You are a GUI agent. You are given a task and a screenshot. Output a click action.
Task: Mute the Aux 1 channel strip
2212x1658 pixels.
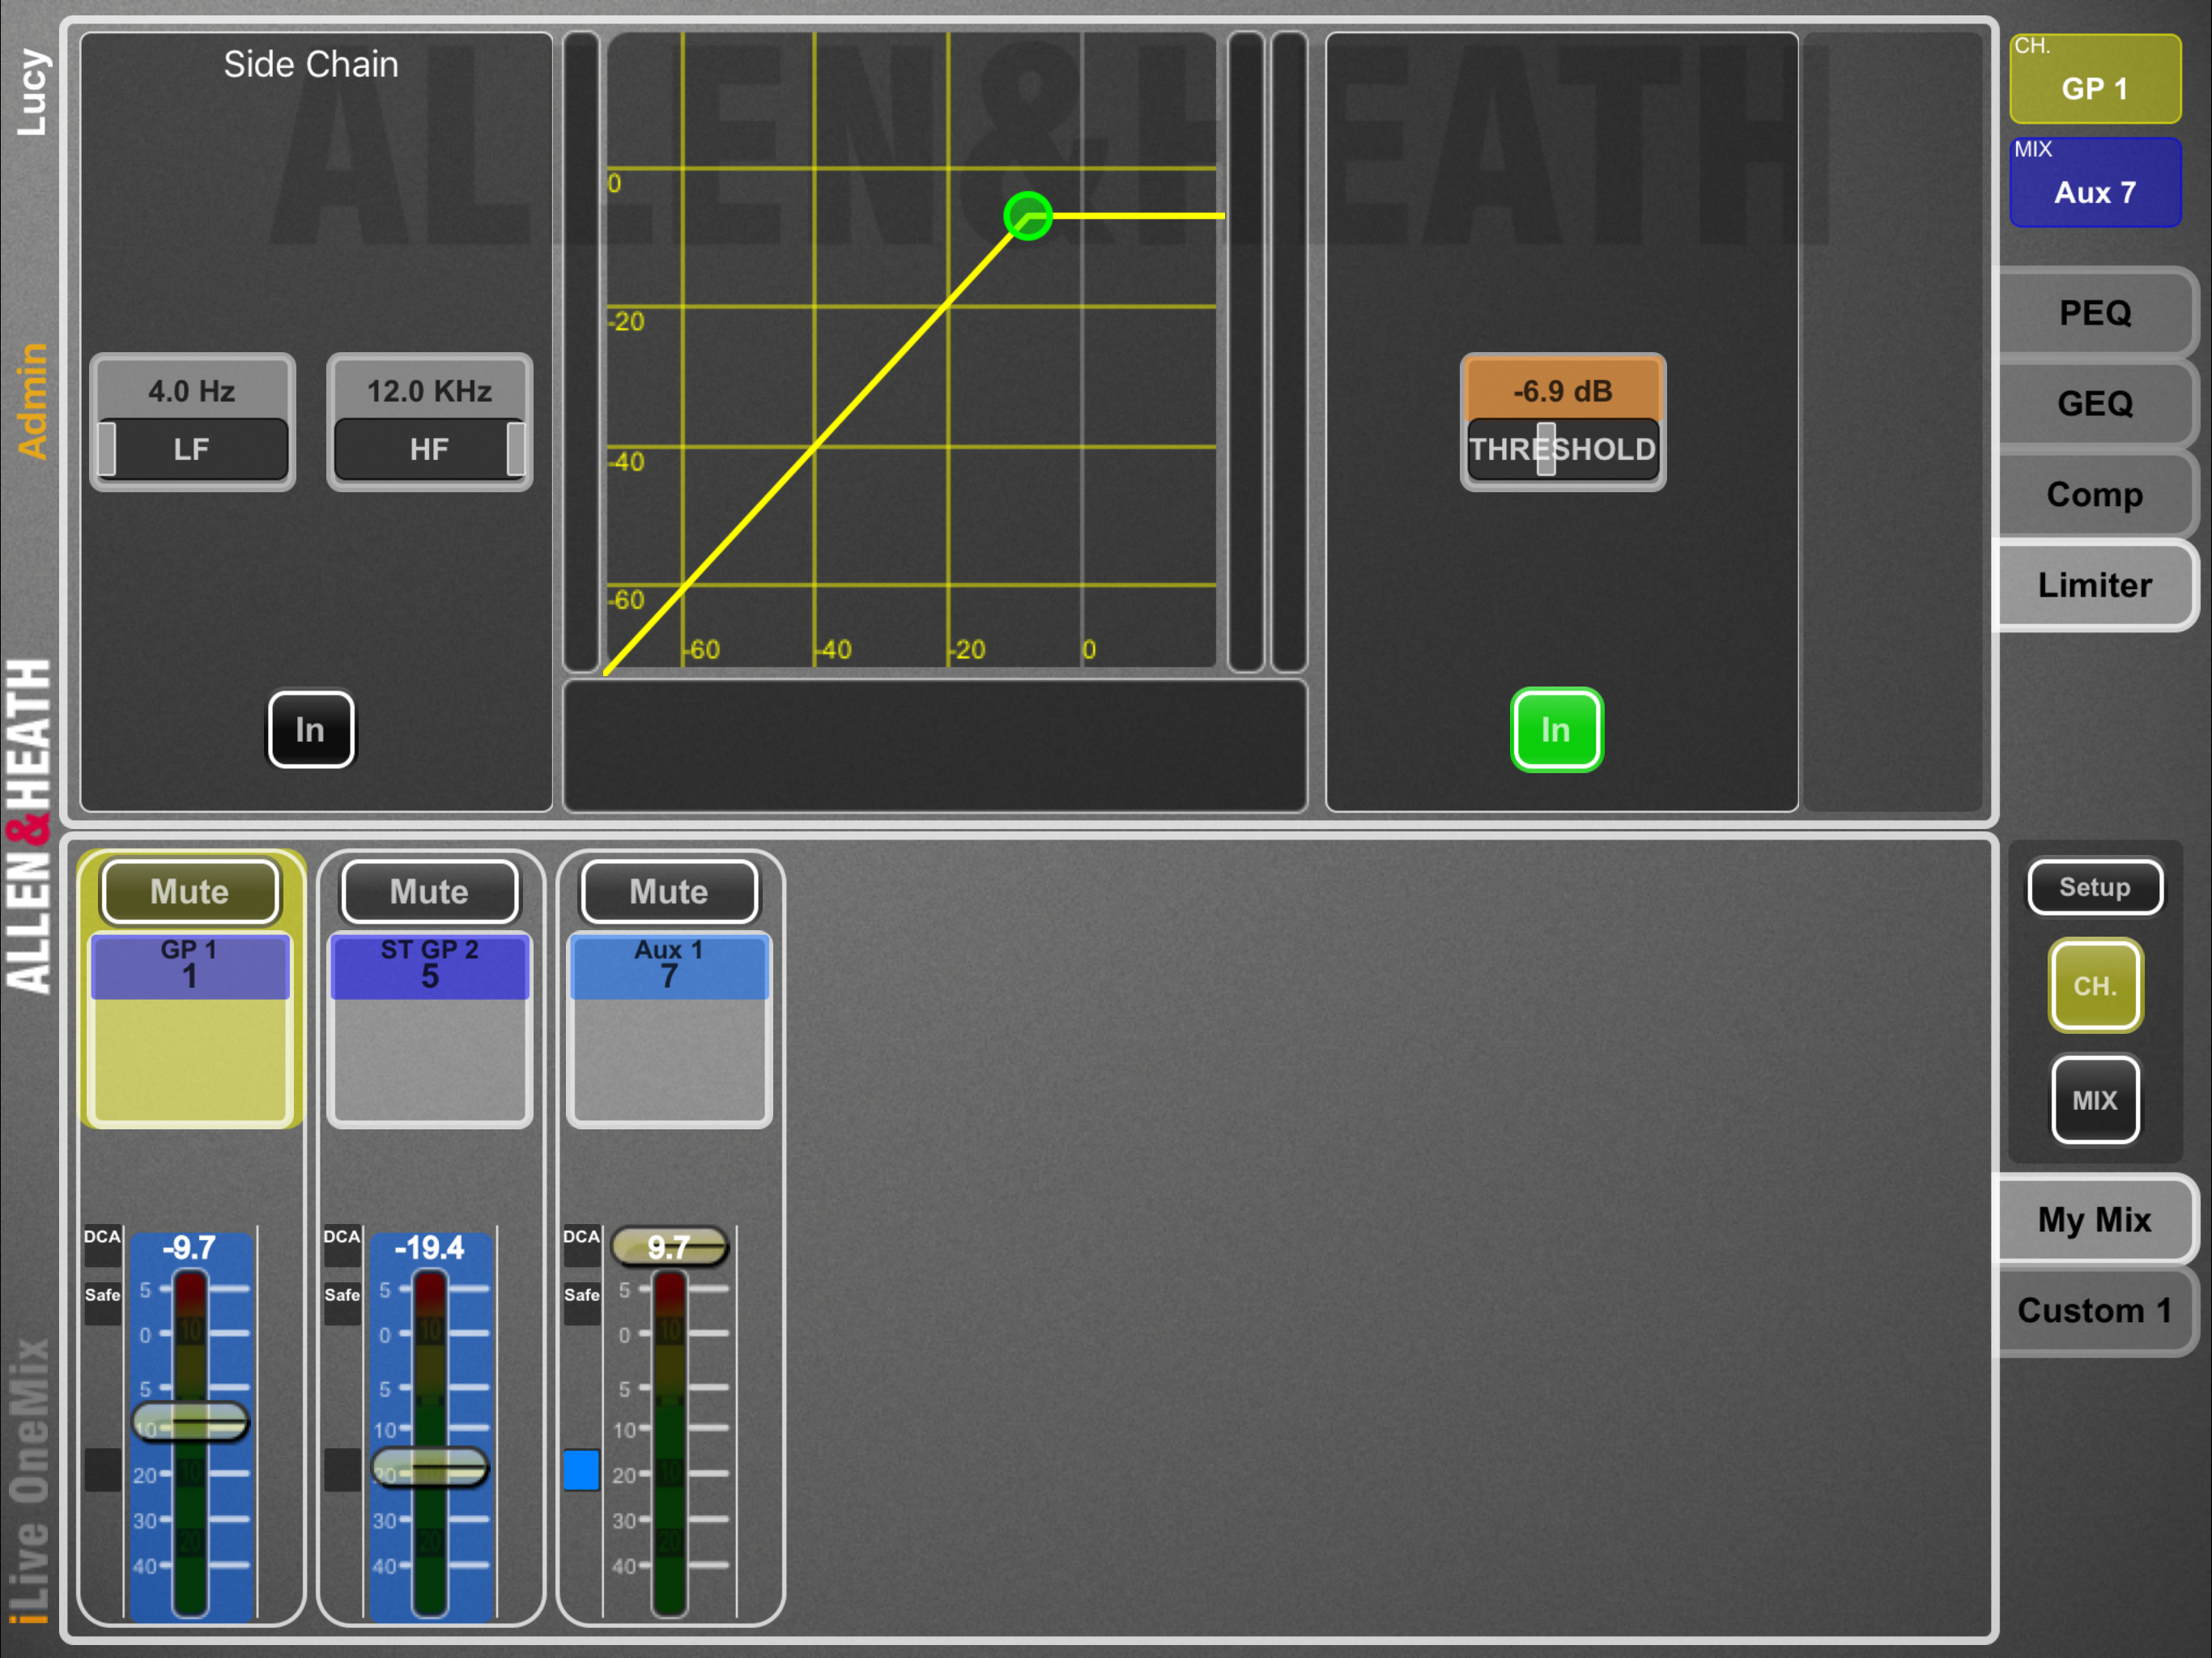pyautogui.click(x=668, y=890)
